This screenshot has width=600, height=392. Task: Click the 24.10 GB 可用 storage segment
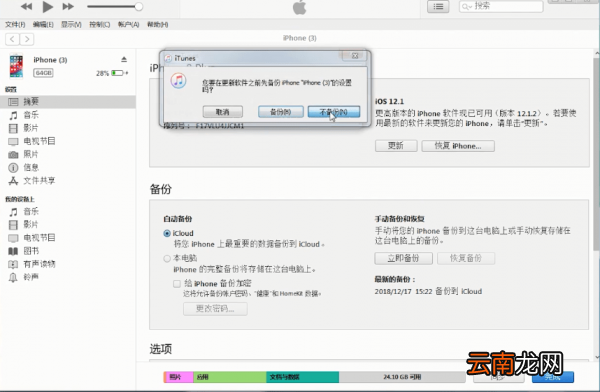point(402,377)
